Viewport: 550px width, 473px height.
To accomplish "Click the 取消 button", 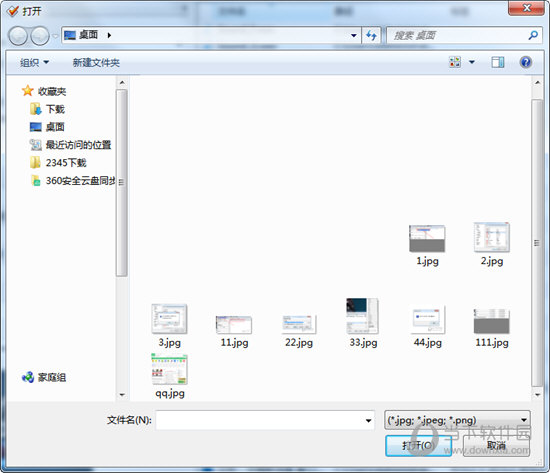I will click(x=496, y=446).
